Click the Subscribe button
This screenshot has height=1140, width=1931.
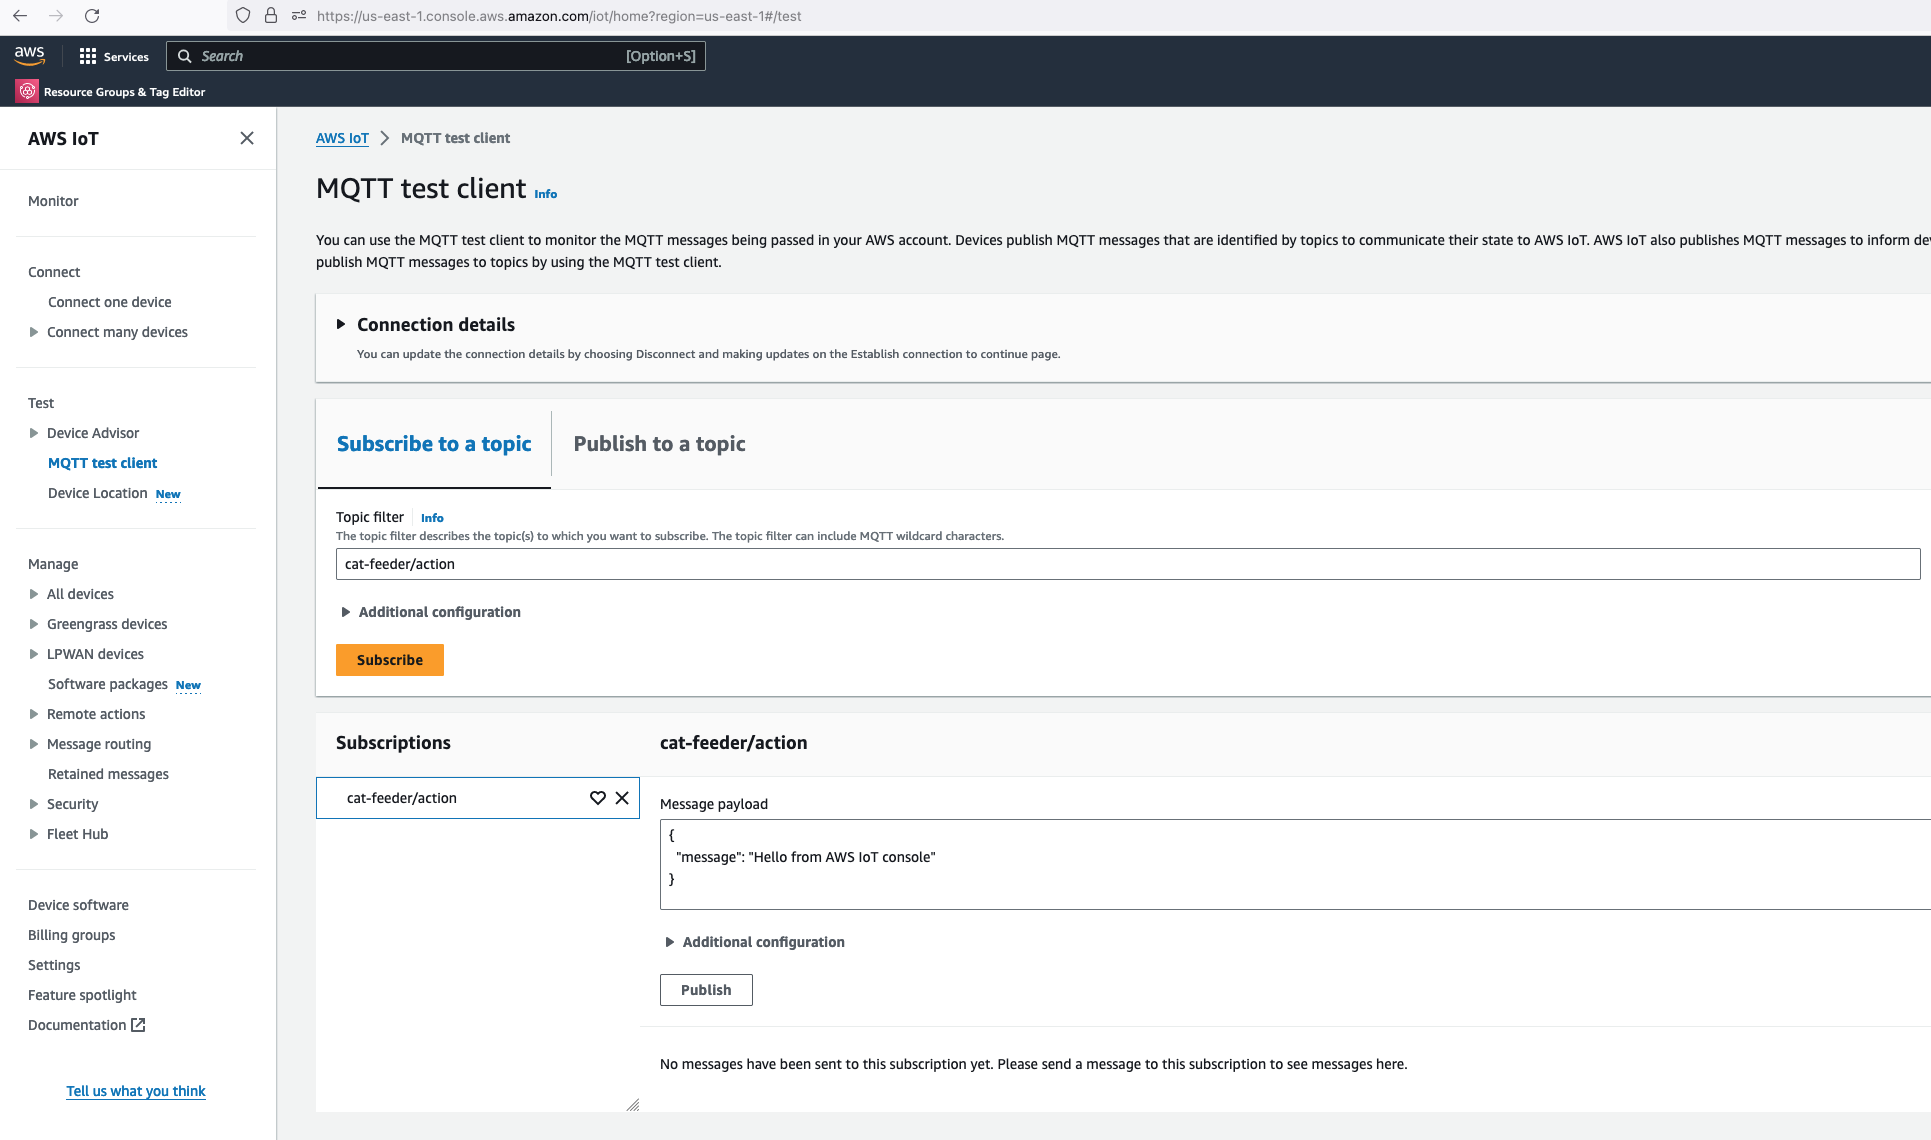(390, 660)
